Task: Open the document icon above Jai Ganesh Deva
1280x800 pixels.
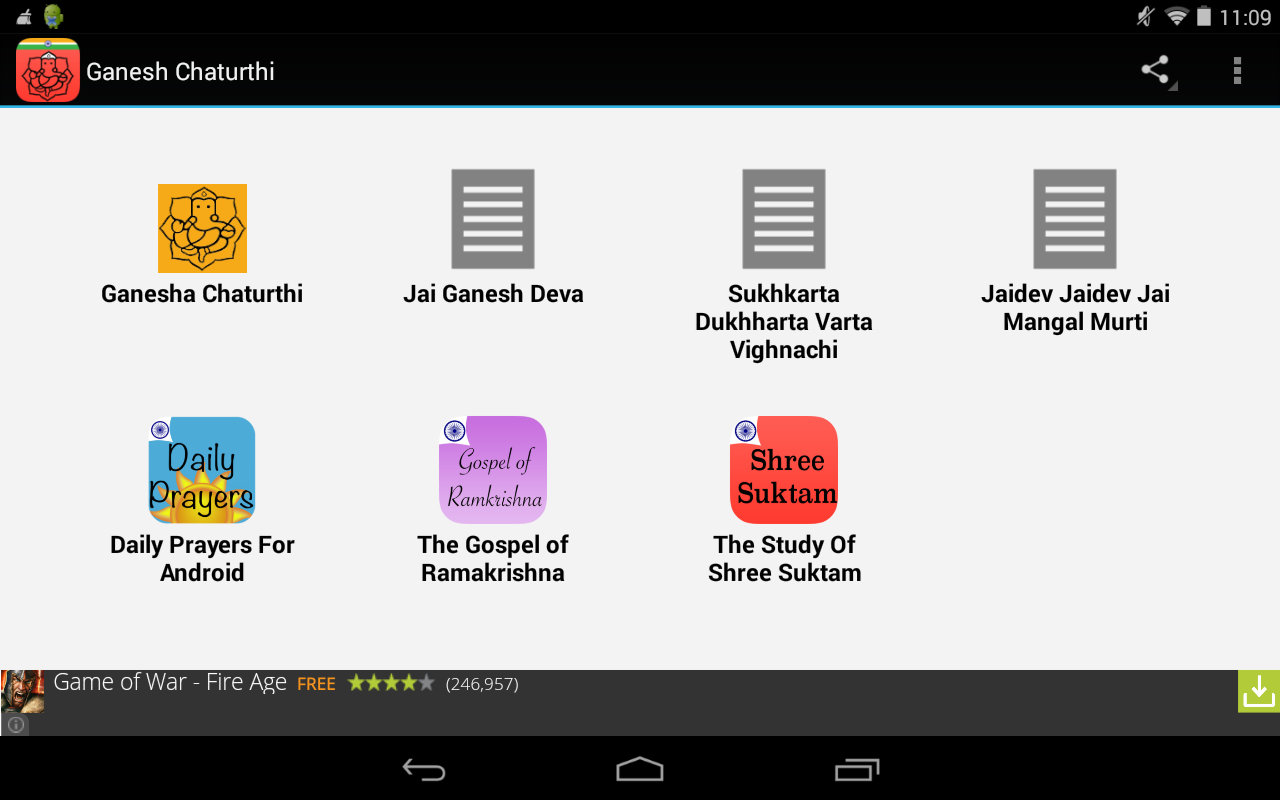Action: pos(493,219)
